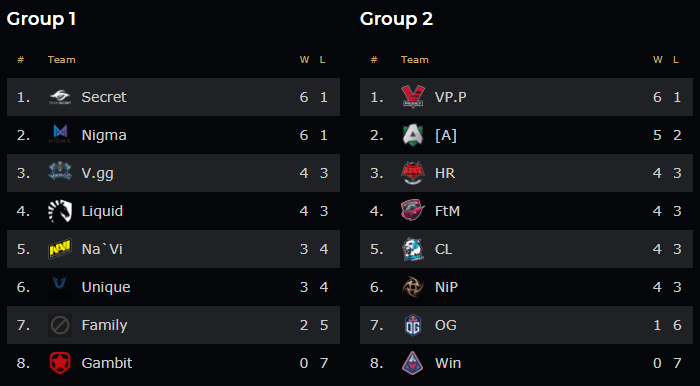This screenshot has width=700, height=386.
Task: Select the Team Liquid horse logo
Action: (60, 211)
